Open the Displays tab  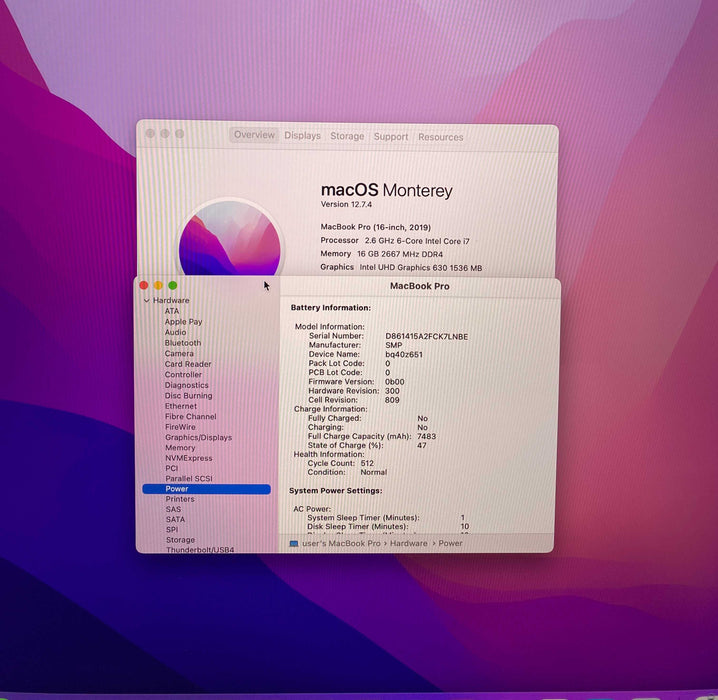[x=302, y=136]
